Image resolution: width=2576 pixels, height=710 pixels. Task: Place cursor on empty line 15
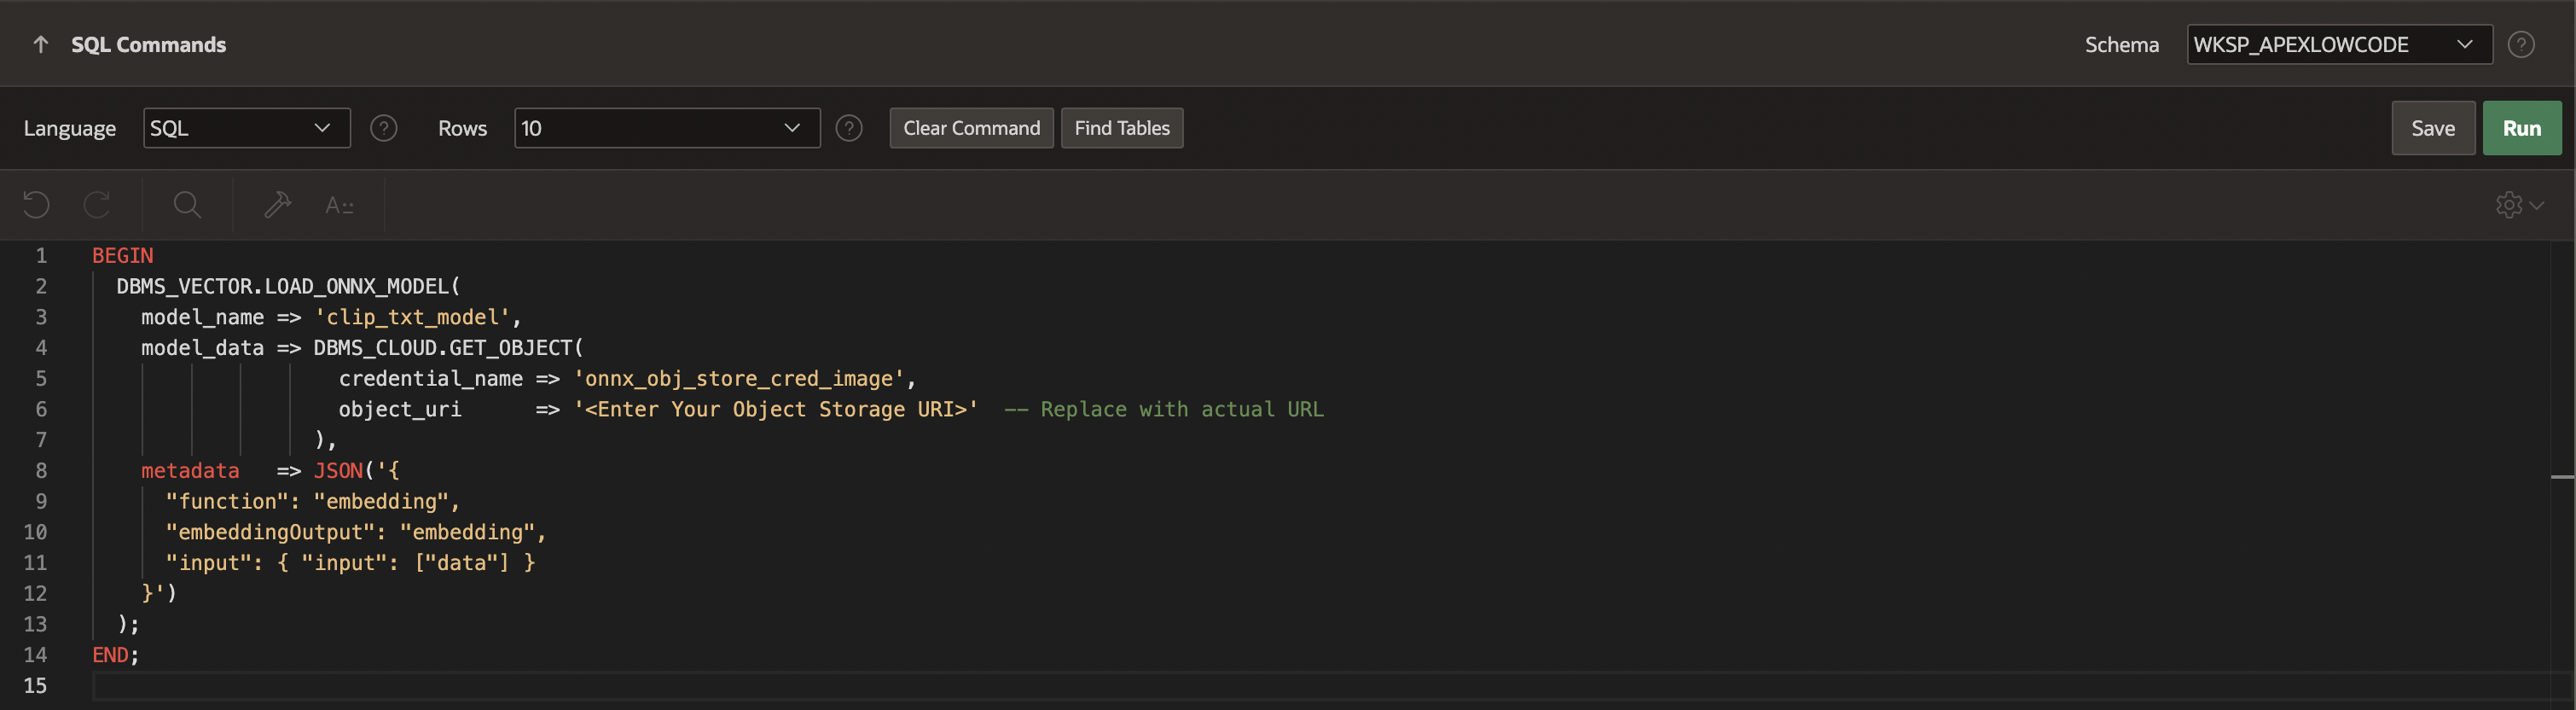pos(600,686)
